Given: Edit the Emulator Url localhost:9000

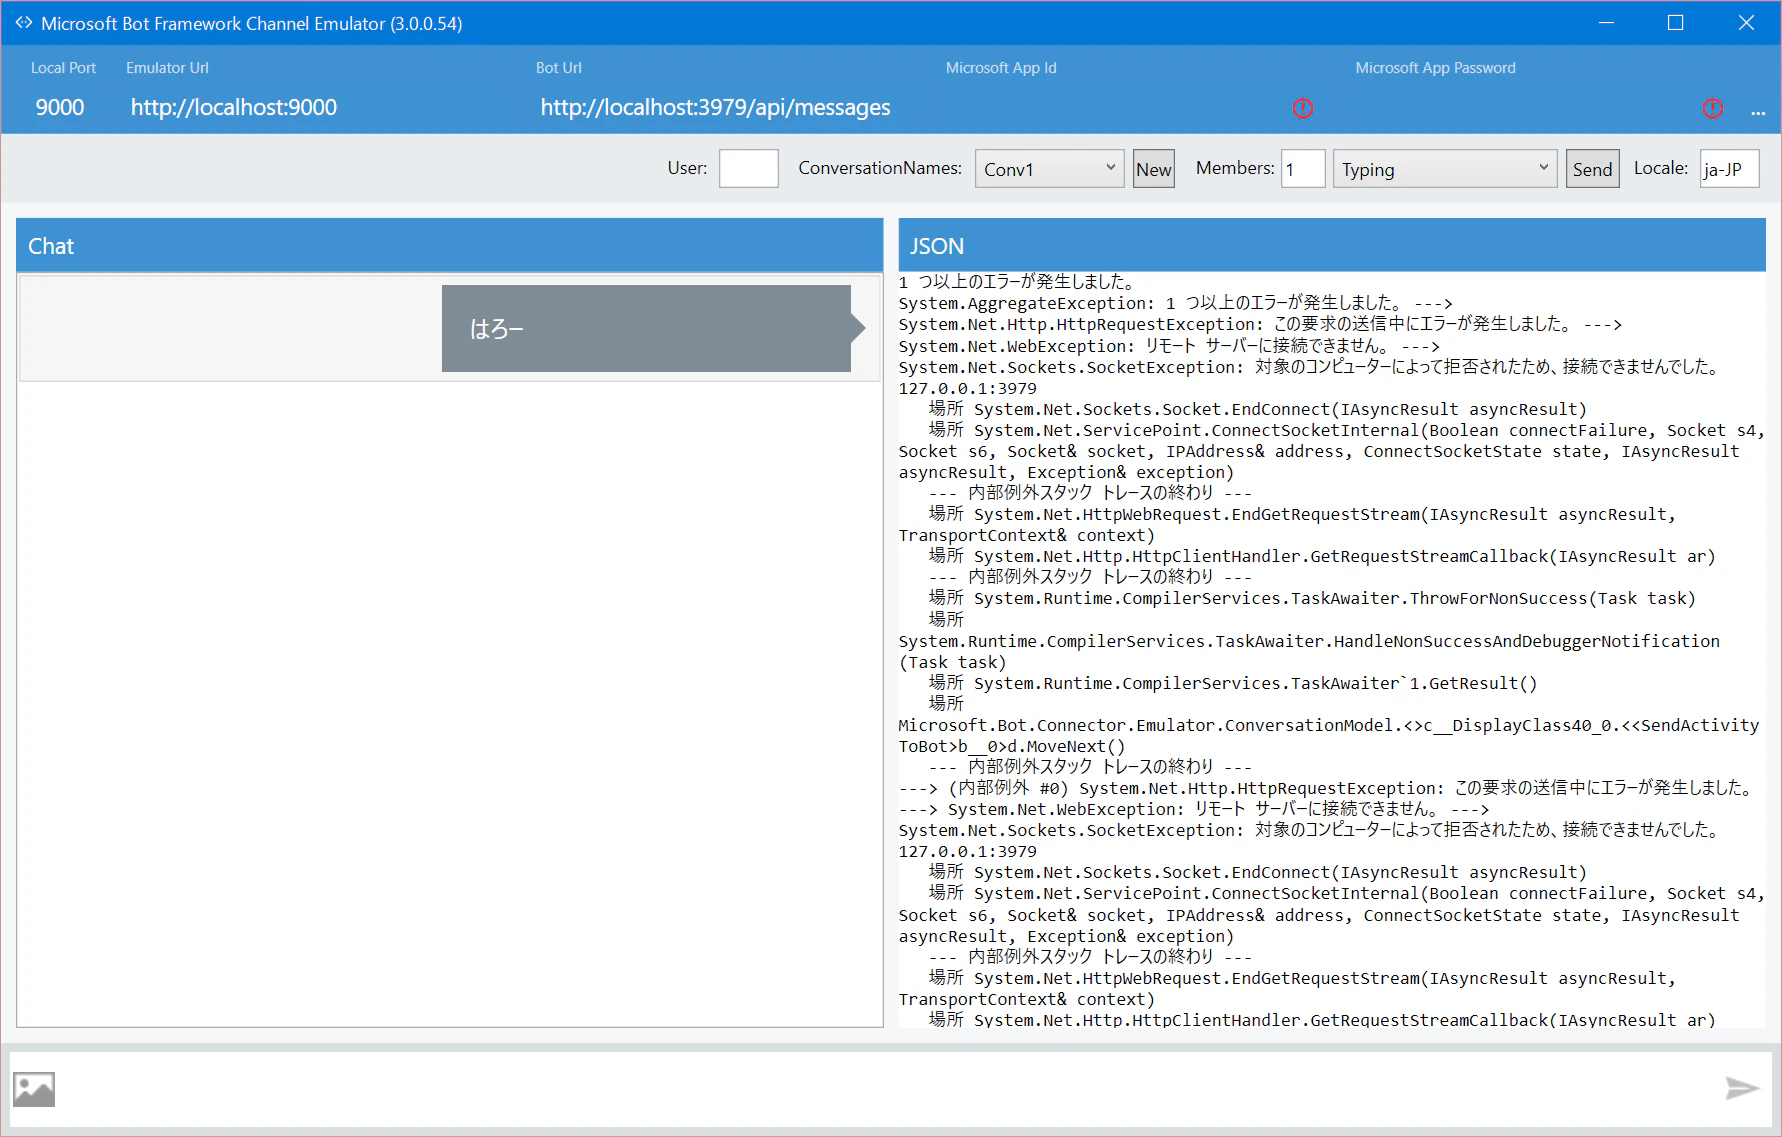Looking at the screenshot, I should coord(234,108).
